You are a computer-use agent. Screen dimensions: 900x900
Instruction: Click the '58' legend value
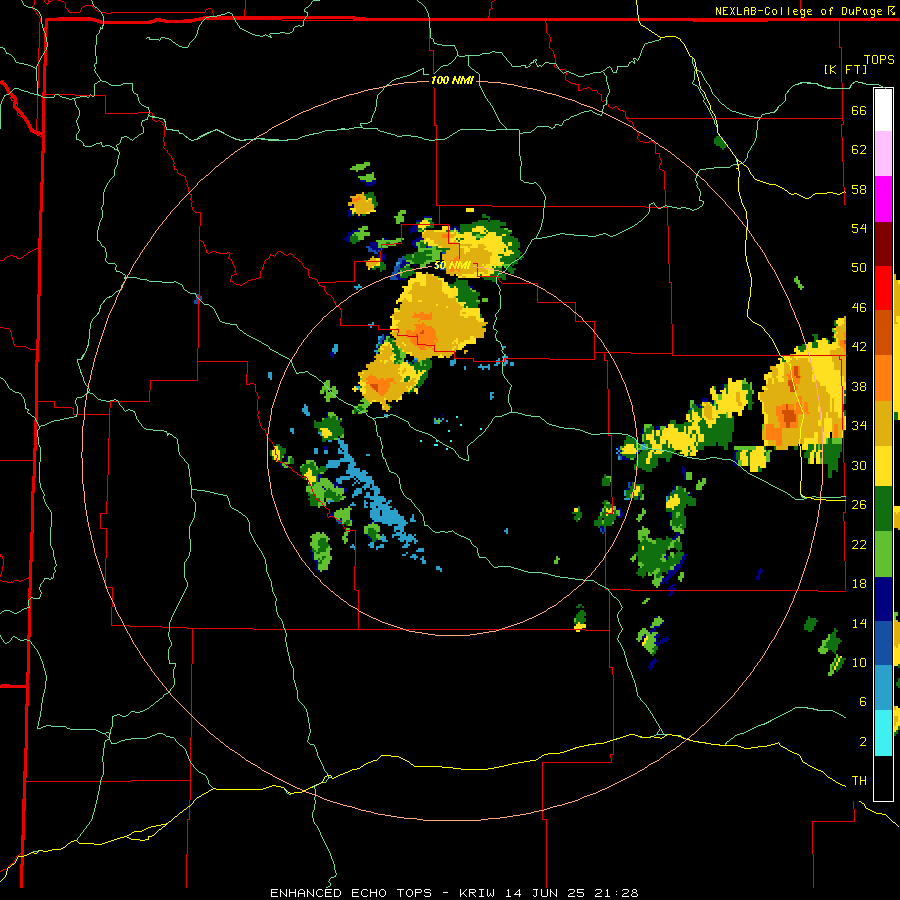point(859,189)
